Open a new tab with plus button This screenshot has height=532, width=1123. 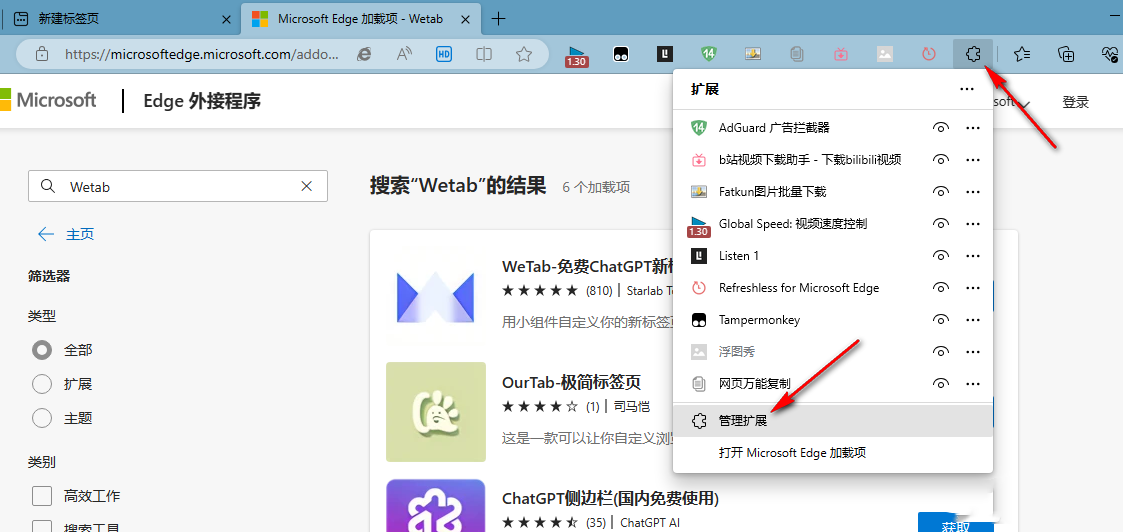499,19
